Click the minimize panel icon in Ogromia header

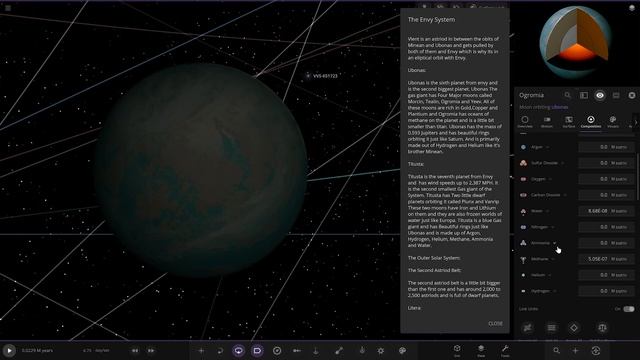pos(616,95)
